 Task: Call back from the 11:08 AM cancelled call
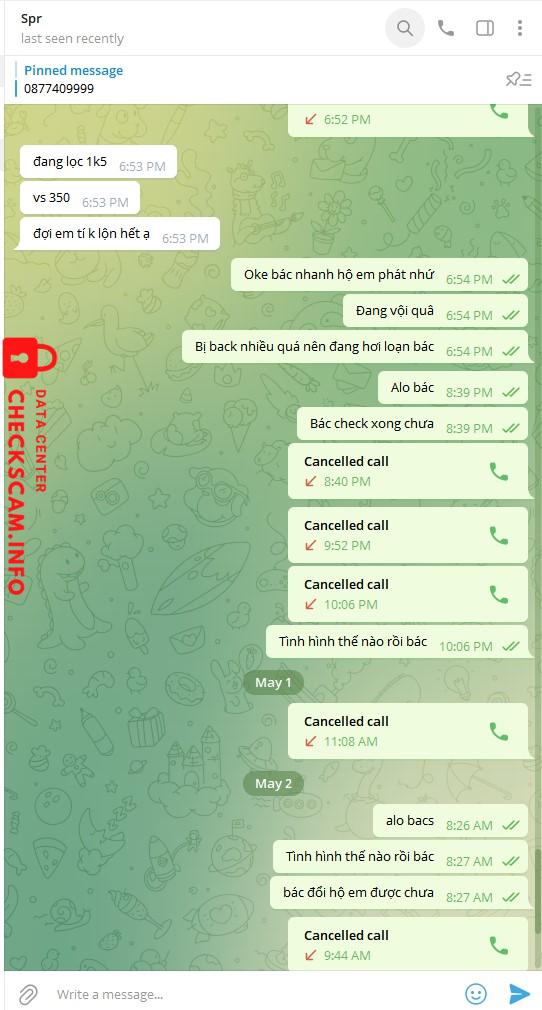(499, 731)
